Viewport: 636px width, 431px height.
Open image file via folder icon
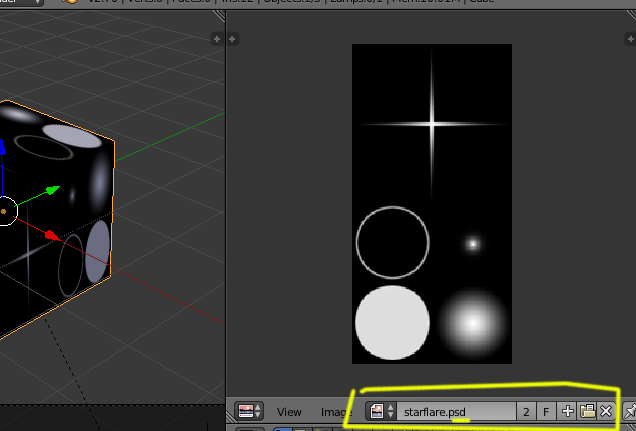(x=587, y=412)
